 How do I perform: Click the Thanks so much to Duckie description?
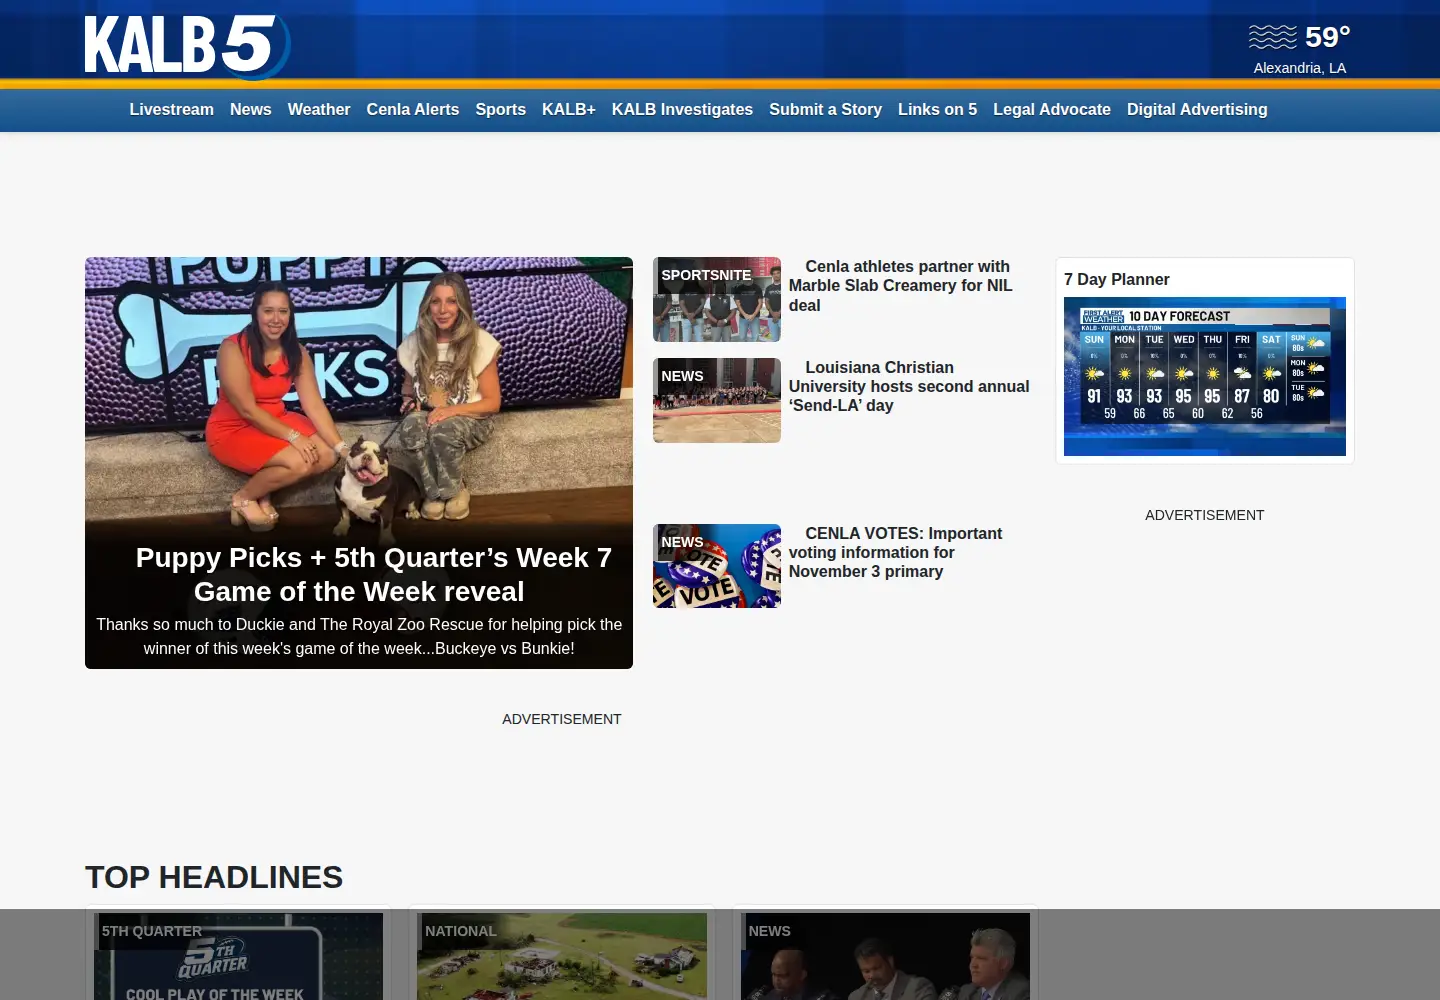[359, 636]
